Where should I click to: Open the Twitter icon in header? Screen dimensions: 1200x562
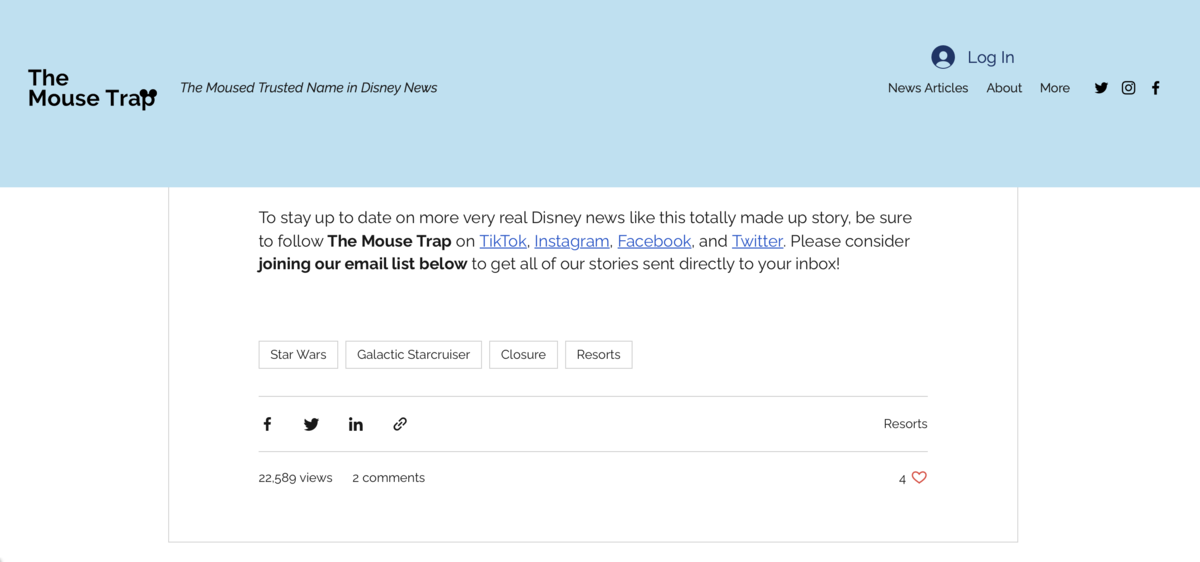pos(1101,88)
